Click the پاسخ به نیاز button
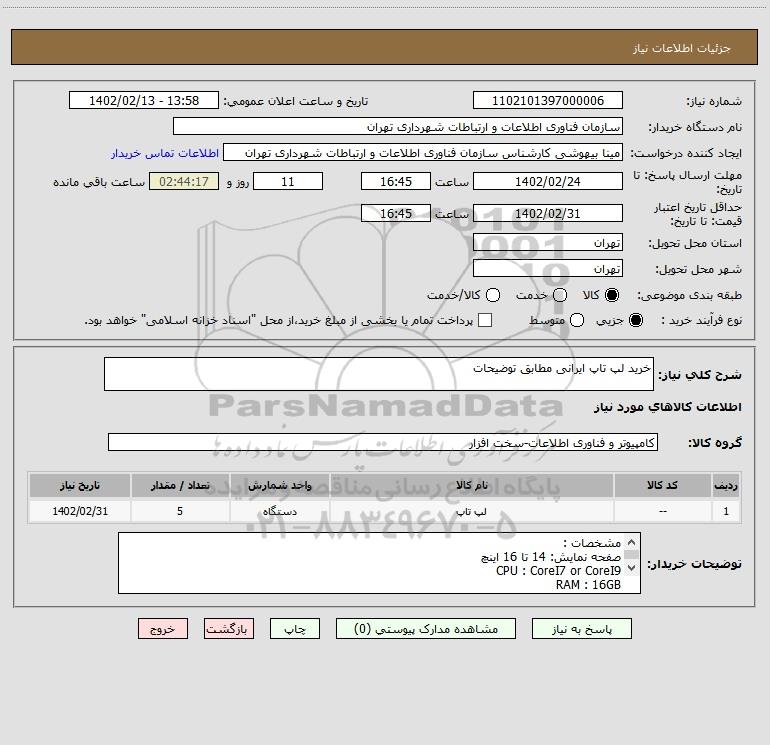This screenshot has height=745, width=770. tap(581, 629)
